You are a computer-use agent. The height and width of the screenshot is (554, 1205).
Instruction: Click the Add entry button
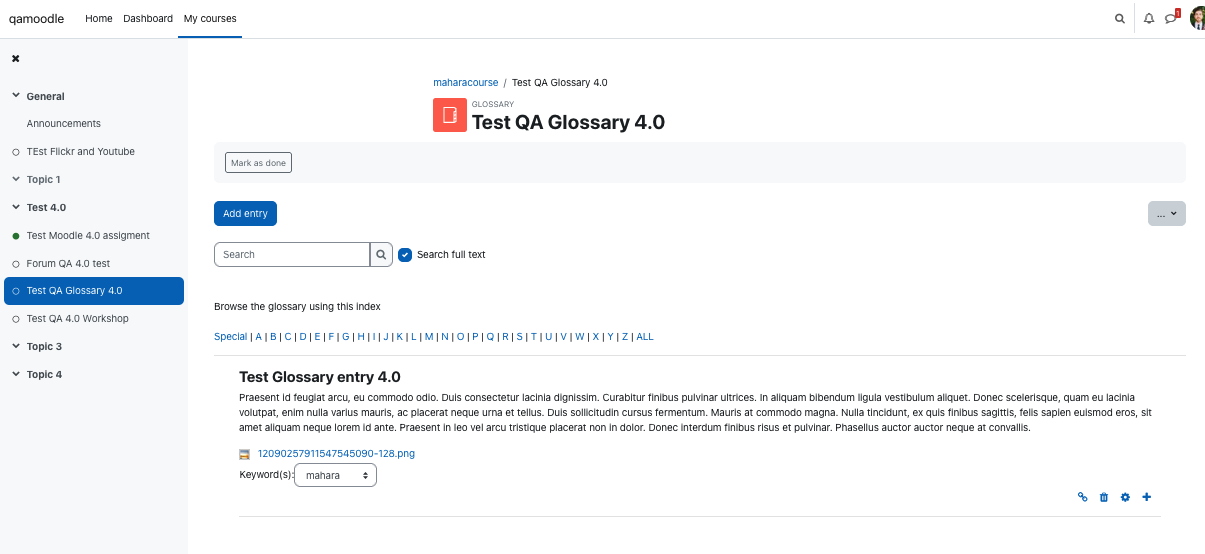pyautogui.click(x=245, y=213)
